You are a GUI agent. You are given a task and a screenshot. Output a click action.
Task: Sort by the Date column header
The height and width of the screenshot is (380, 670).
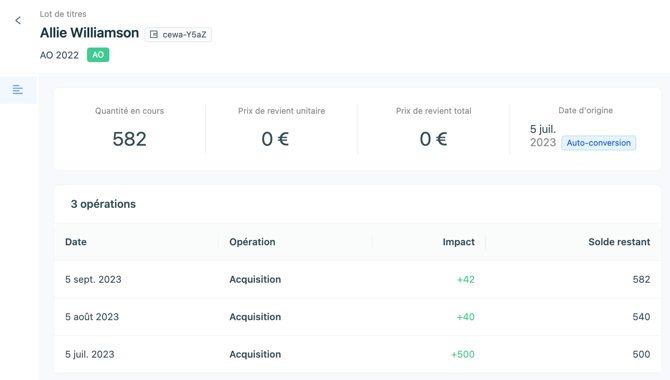coord(76,242)
